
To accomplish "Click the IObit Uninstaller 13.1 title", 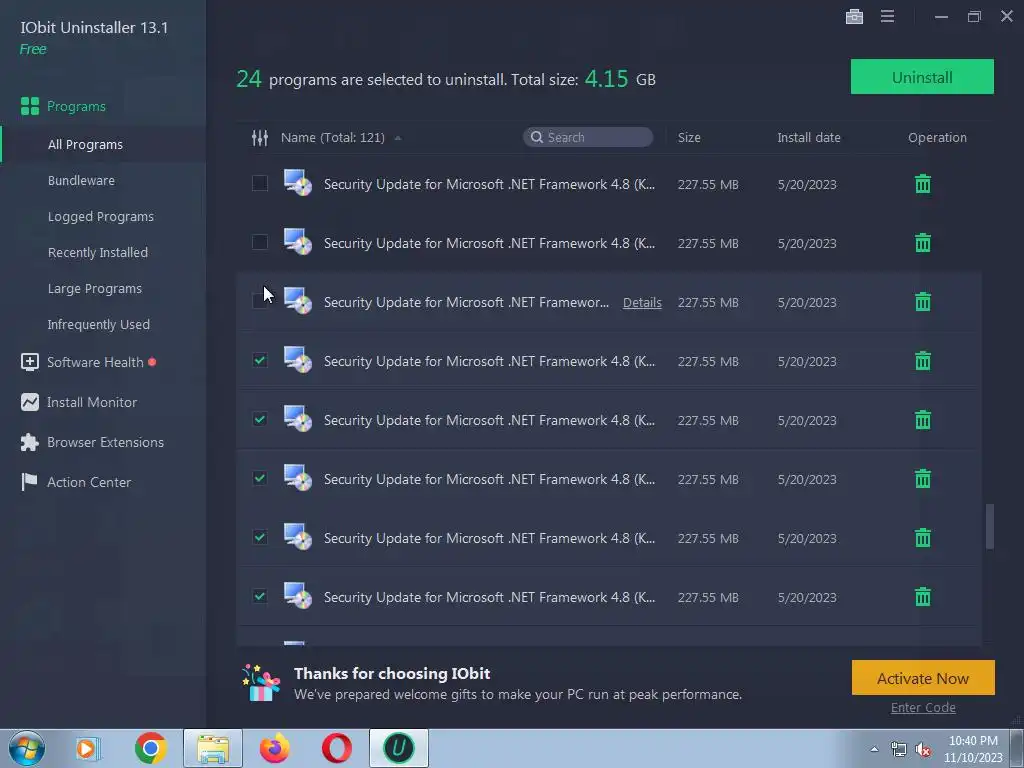I will [x=94, y=27].
